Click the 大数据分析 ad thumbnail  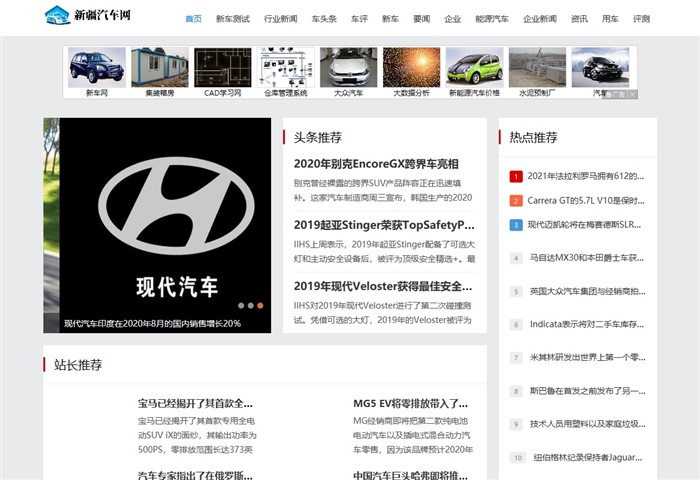click(x=412, y=67)
